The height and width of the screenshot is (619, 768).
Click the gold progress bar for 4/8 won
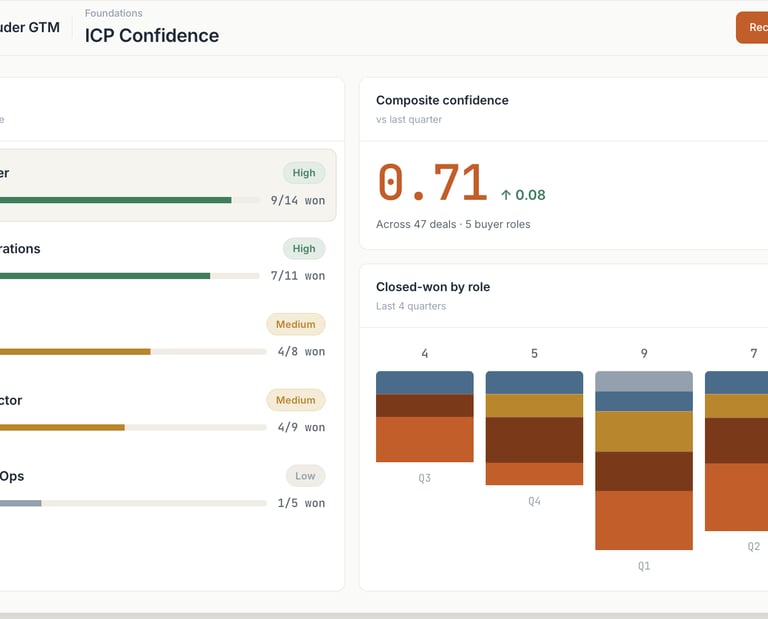click(75, 351)
